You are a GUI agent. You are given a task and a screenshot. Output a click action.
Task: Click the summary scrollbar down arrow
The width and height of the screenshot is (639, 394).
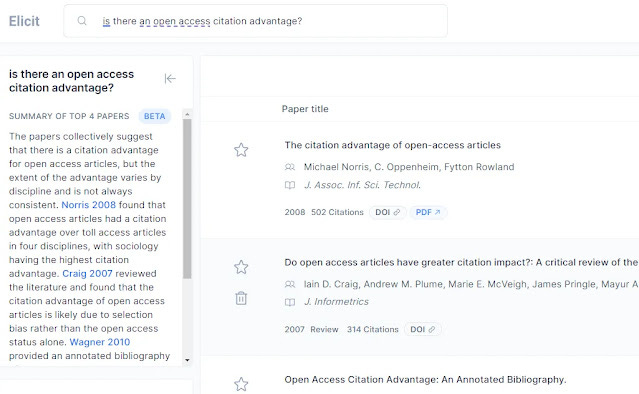(x=187, y=360)
